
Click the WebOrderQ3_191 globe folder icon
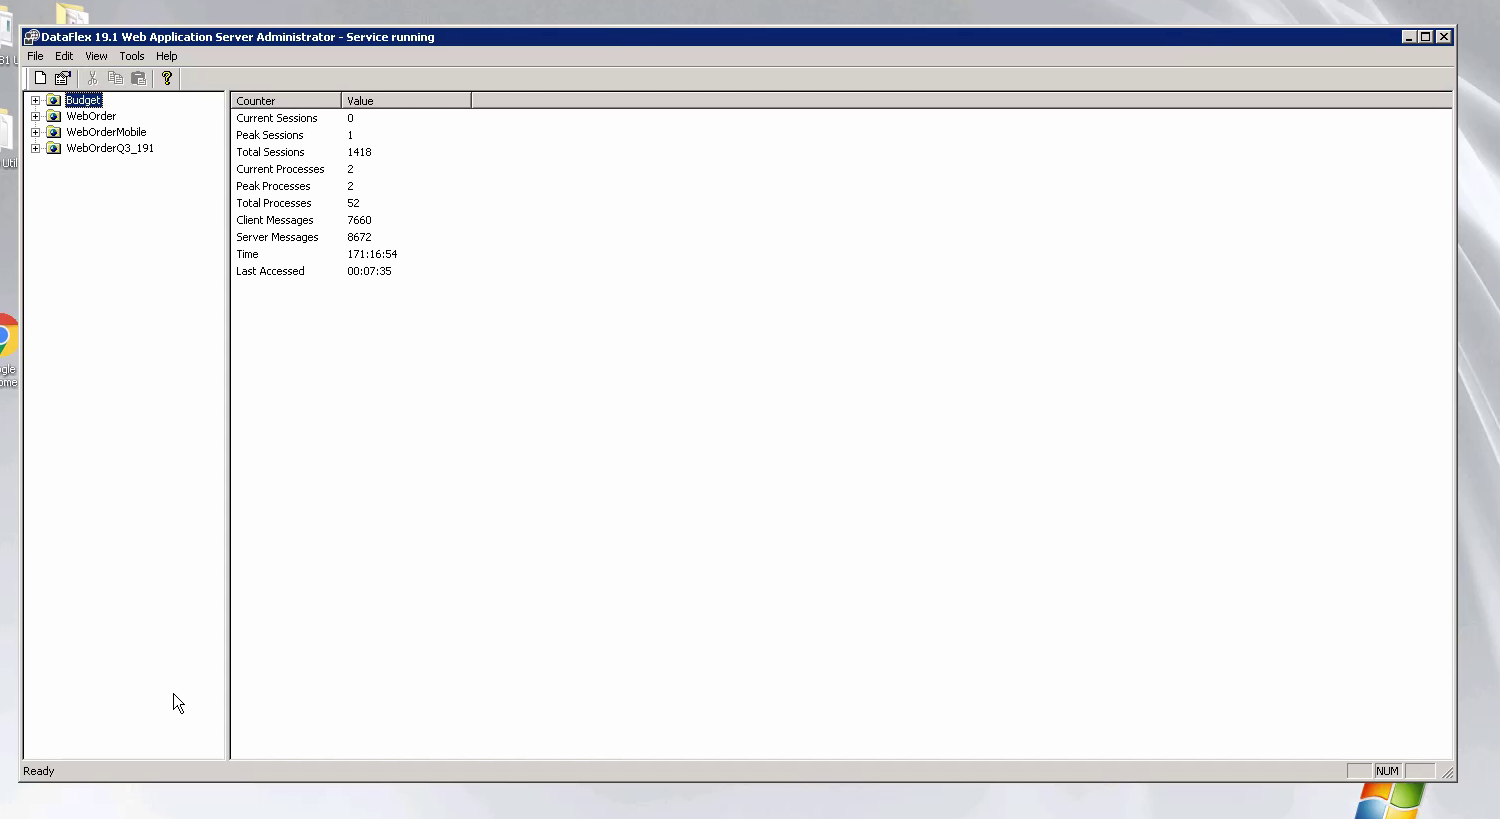[54, 148]
